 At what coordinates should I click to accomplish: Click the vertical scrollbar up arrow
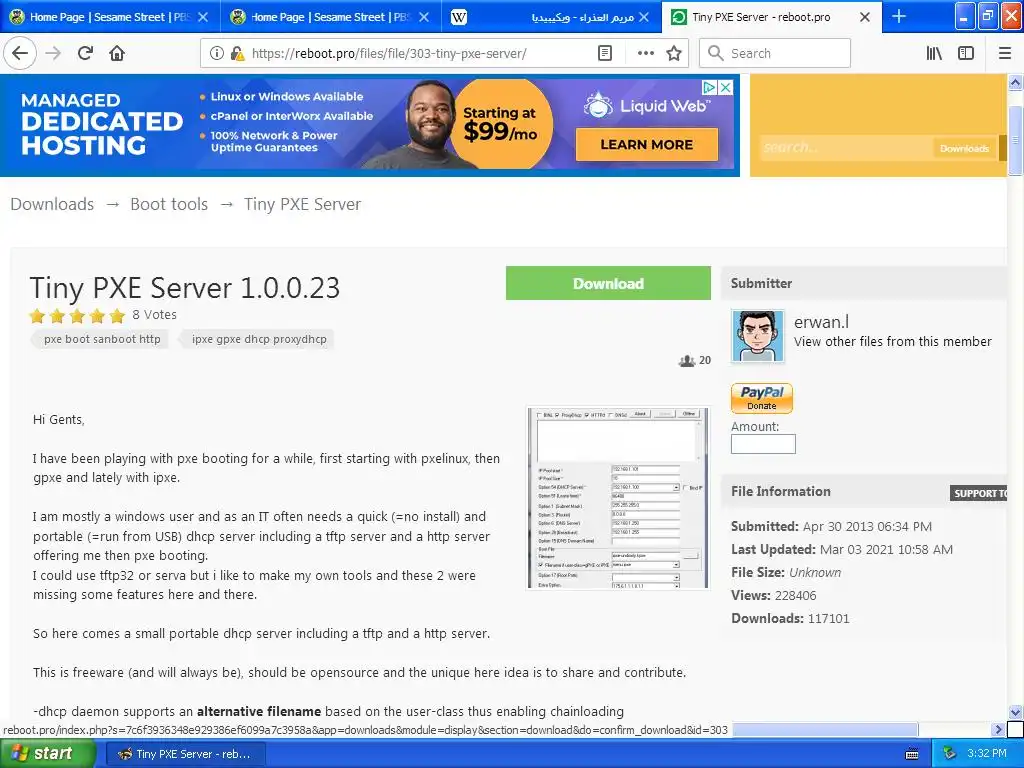tap(1015, 82)
